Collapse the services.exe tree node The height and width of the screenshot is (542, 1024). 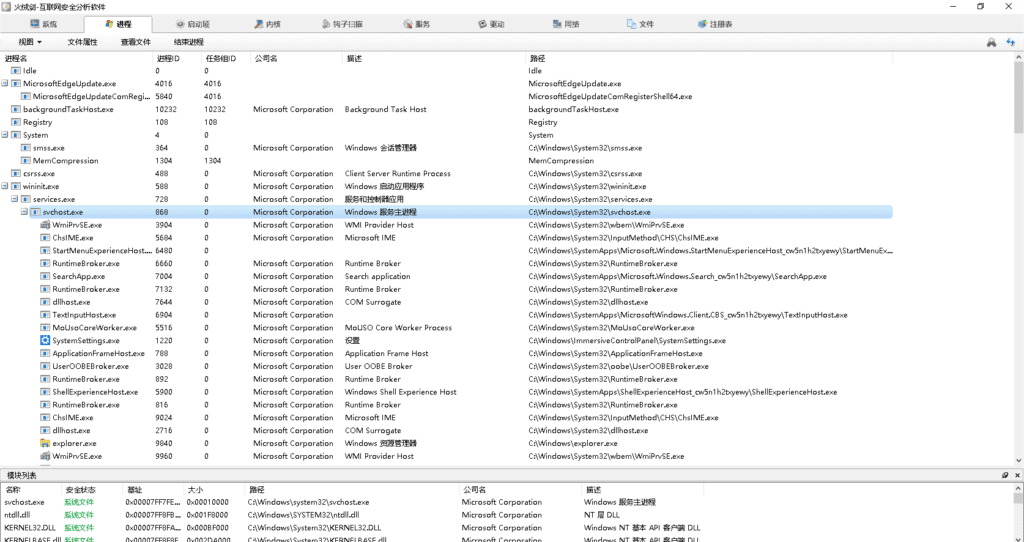click(x=14, y=199)
